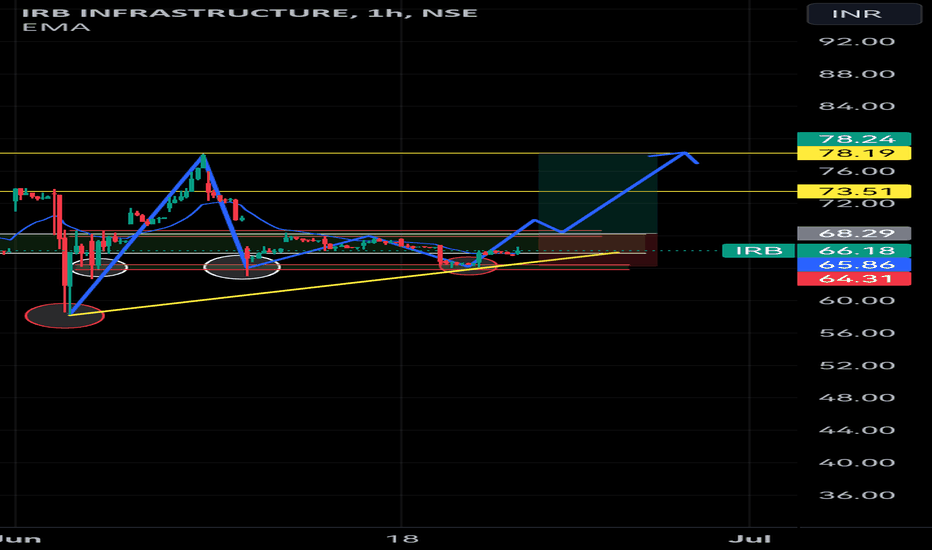Click the 18 date label on time axis
Screen dimensions: 932x550
tap(402, 539)
